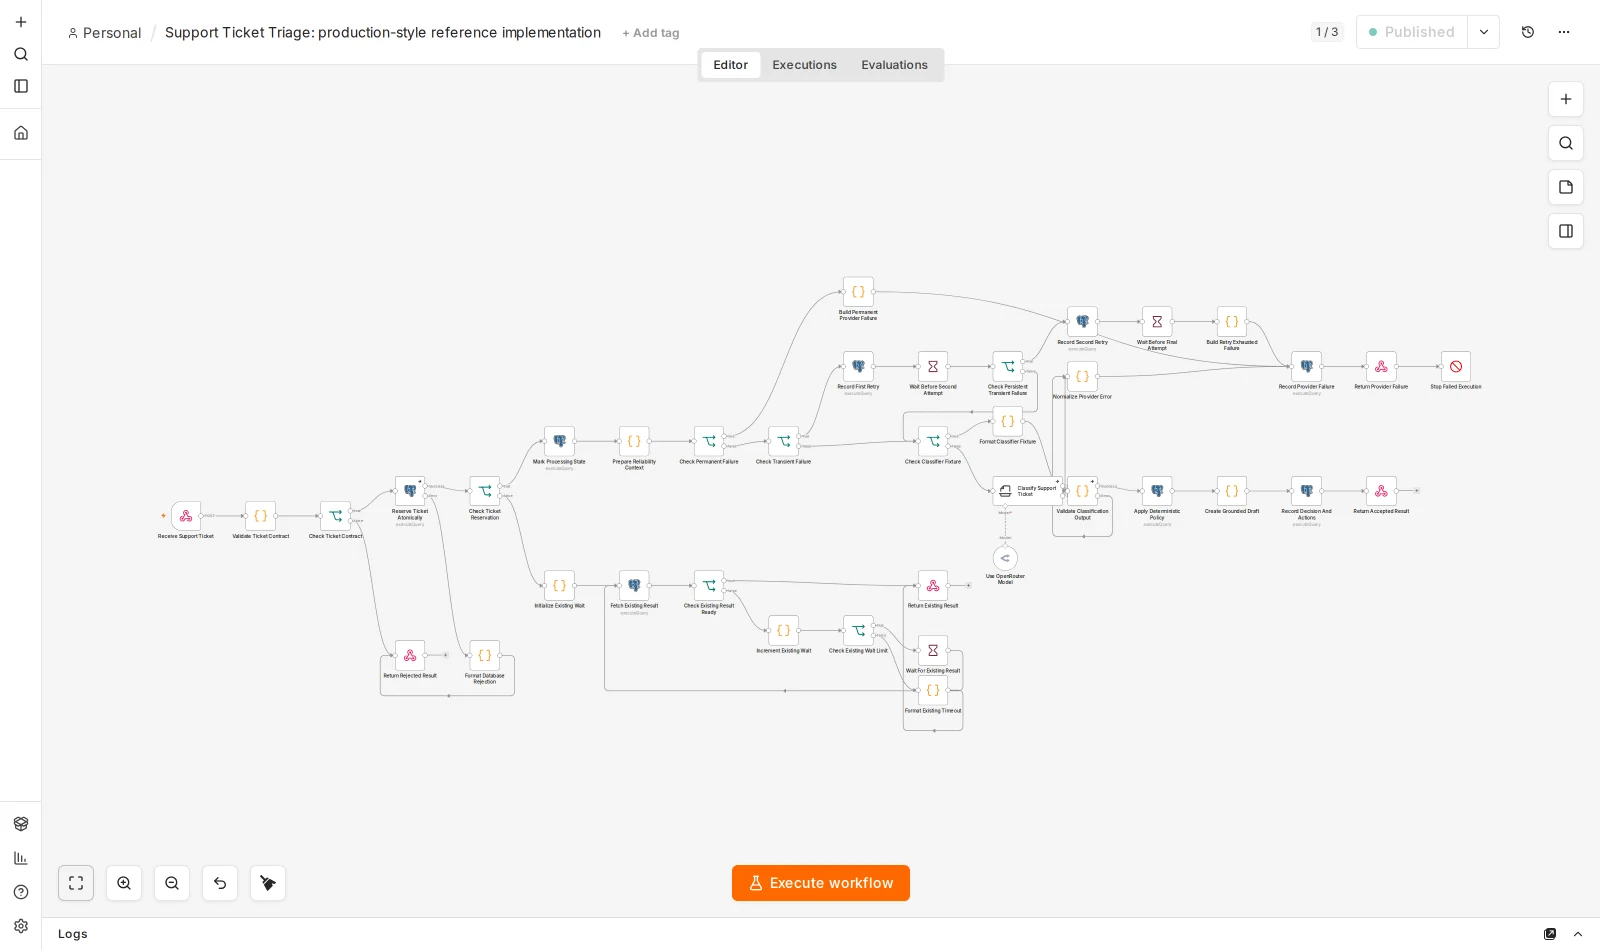
Task: Select the Reserve Ticket Atomically Postgres node
Action: 410,491
